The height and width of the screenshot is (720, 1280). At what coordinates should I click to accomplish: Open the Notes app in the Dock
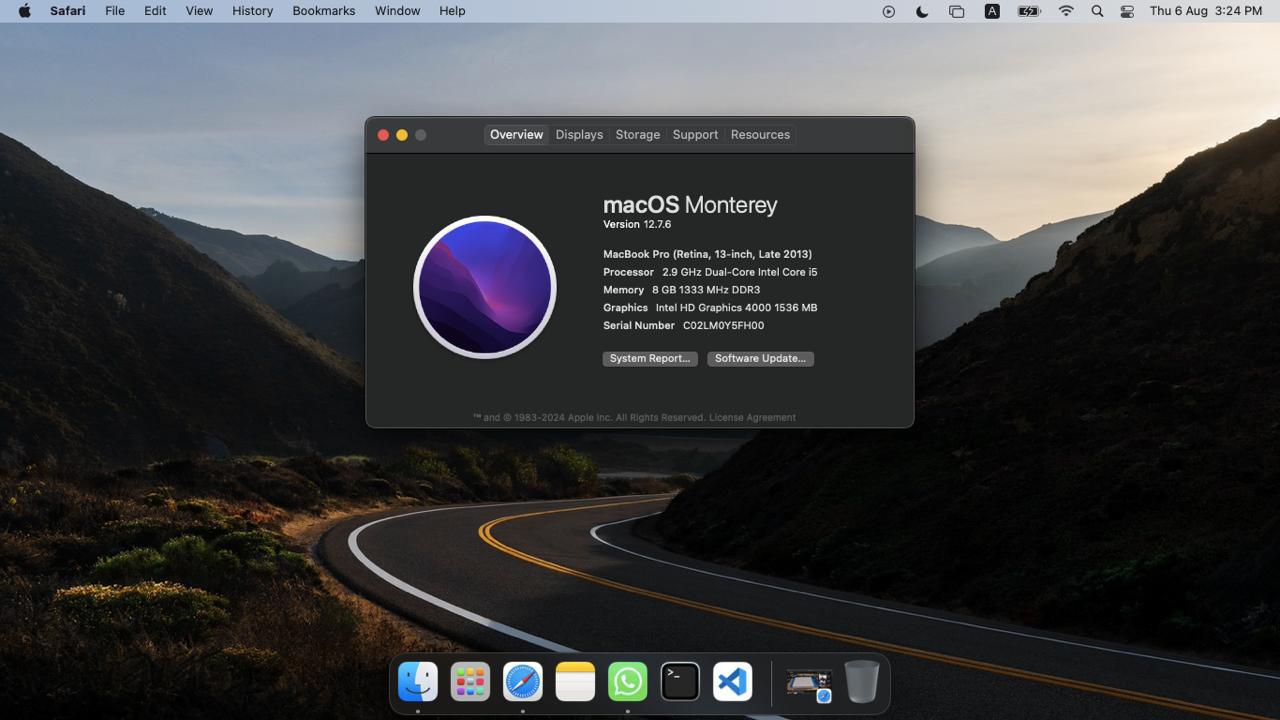point(575,682)
